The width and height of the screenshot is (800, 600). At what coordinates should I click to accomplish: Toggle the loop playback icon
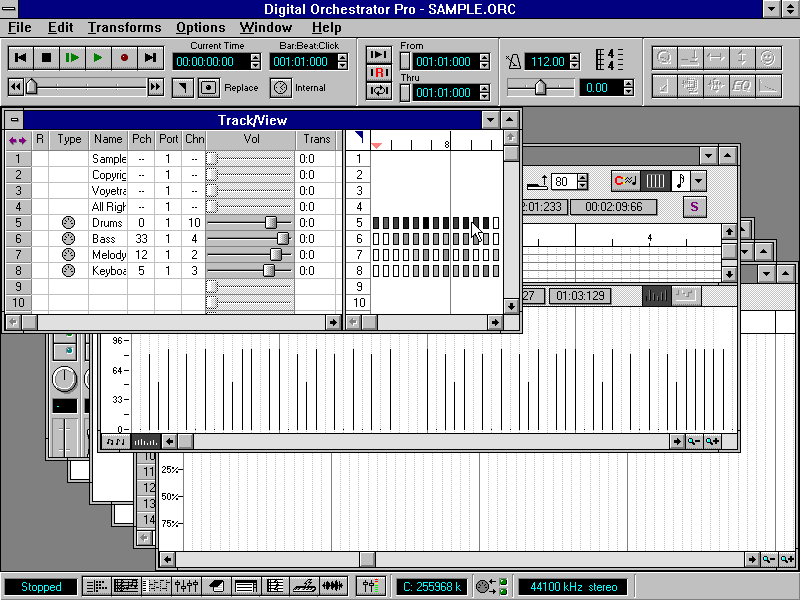pyautogui.click(x=379, y=91)
